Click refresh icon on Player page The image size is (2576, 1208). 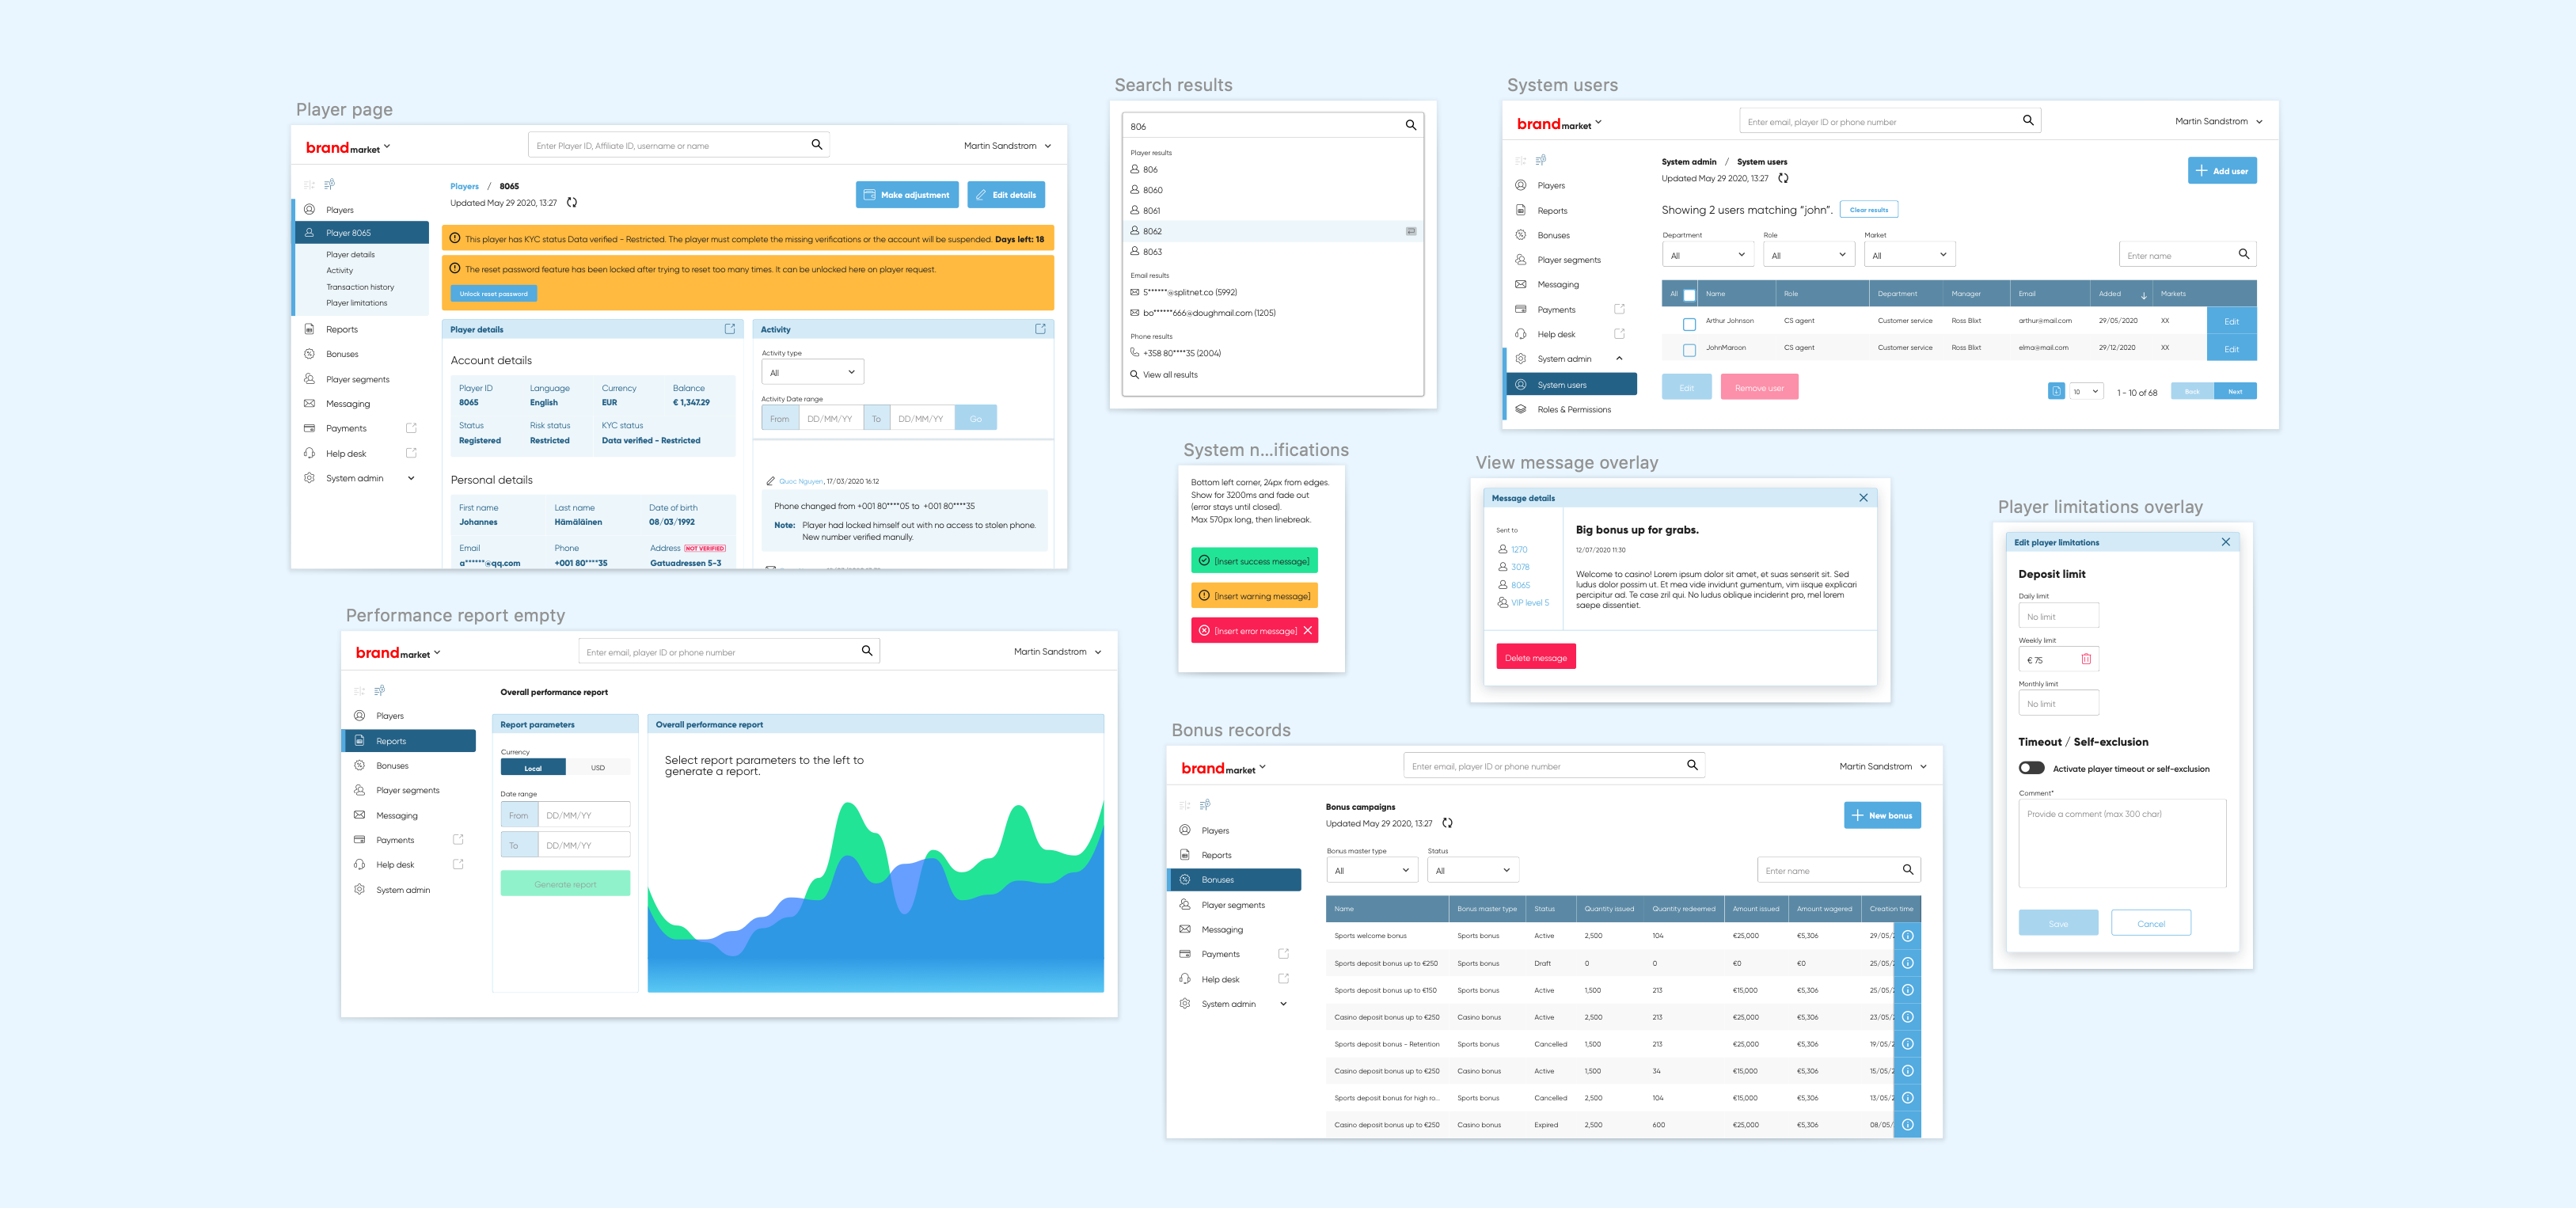[x=572, y=202]
